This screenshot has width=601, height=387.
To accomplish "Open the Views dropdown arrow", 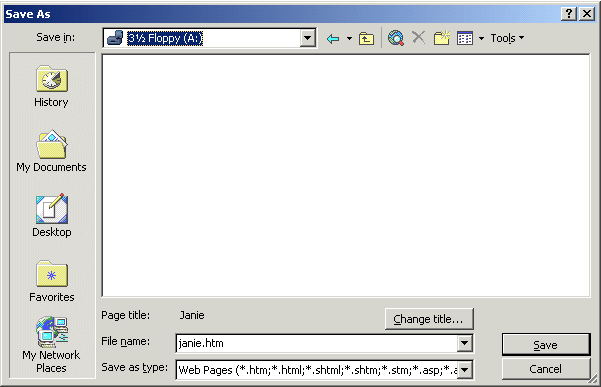I will (481, 38).
